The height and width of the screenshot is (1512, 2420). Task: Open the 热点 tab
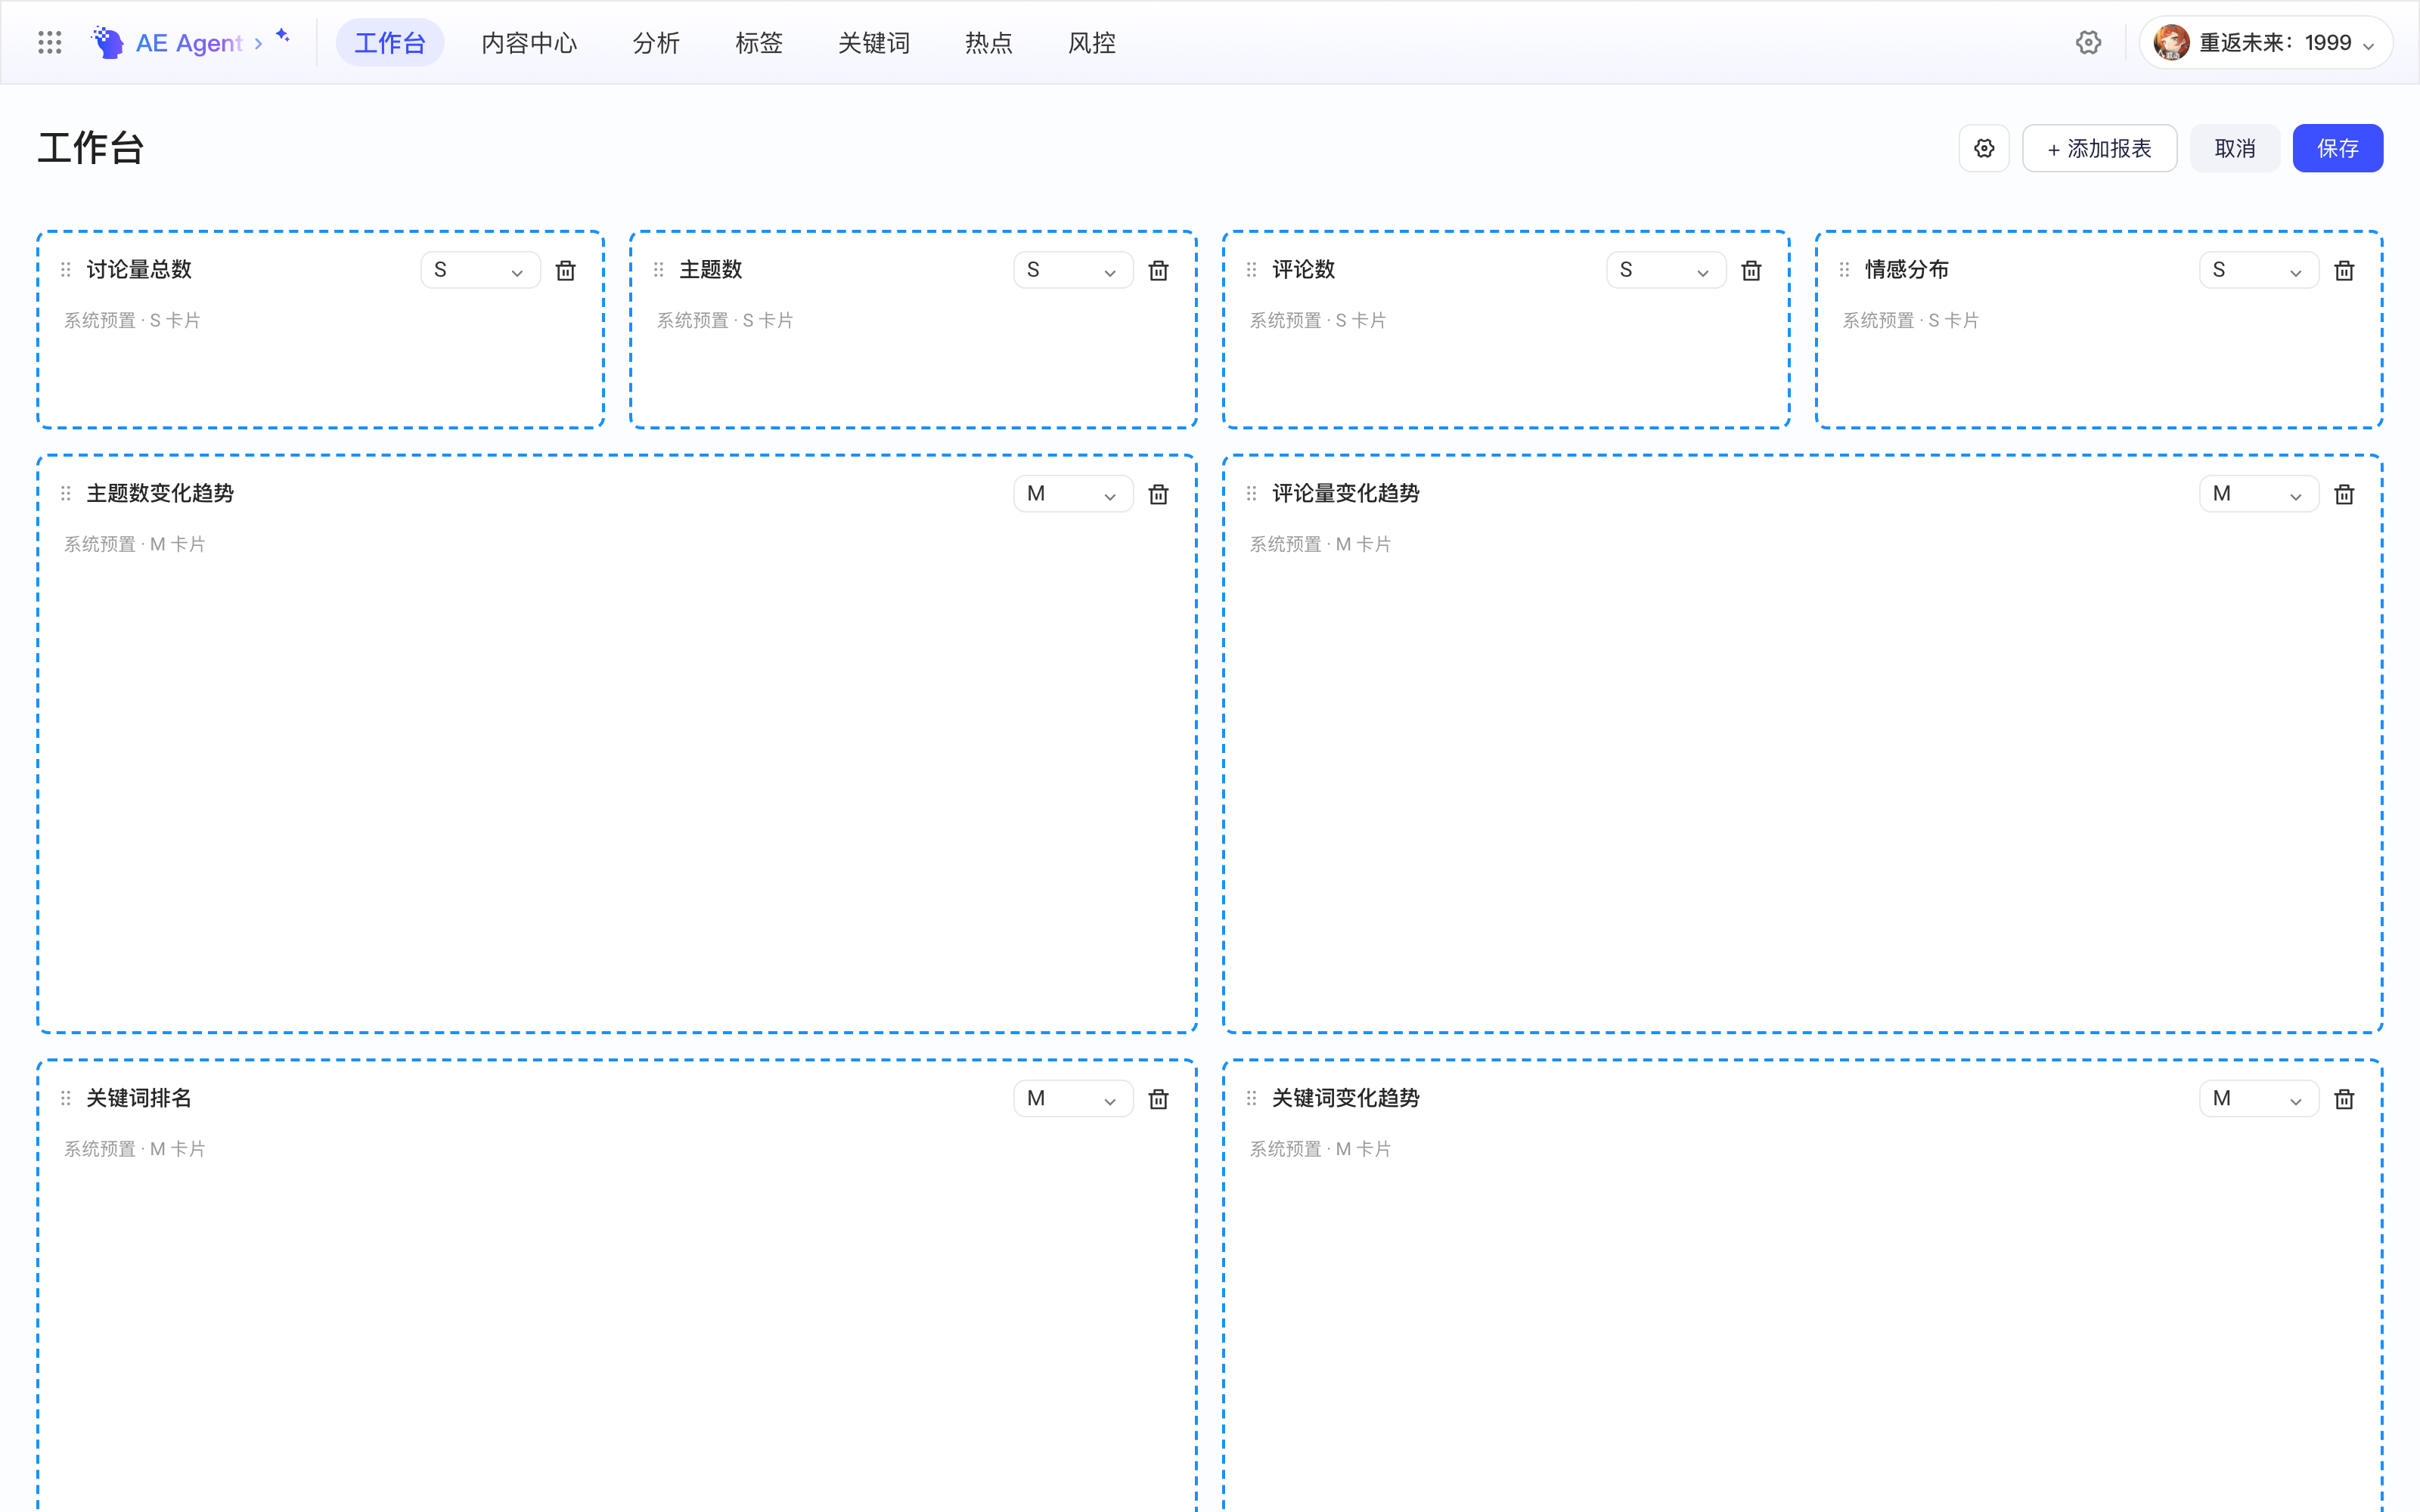coord(989,43)
